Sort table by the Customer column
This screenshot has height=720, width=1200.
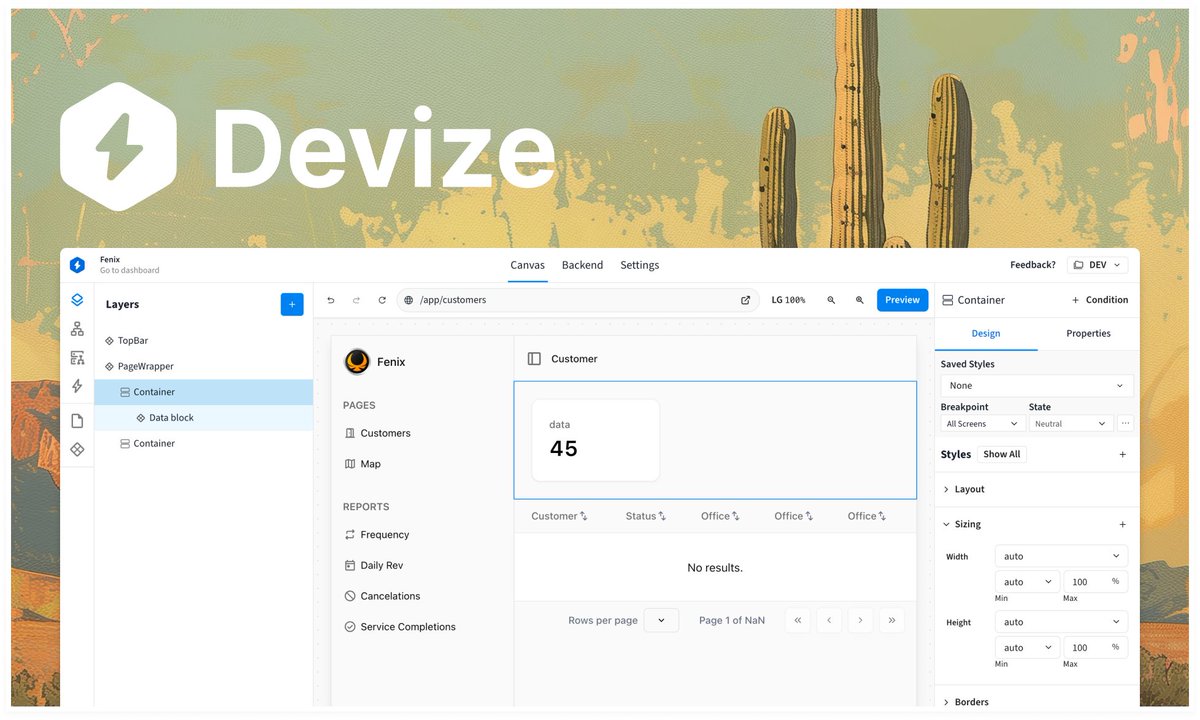pos(559,516)
